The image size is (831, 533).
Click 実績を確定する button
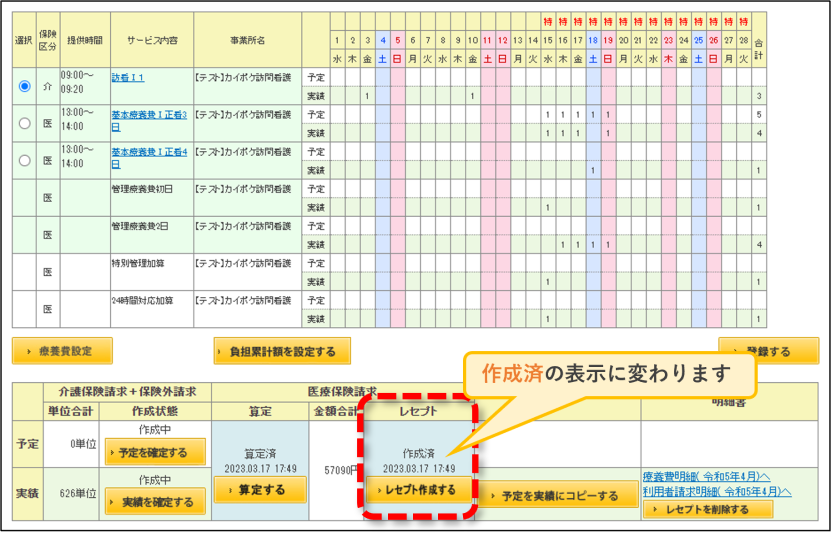coord(155,502)
